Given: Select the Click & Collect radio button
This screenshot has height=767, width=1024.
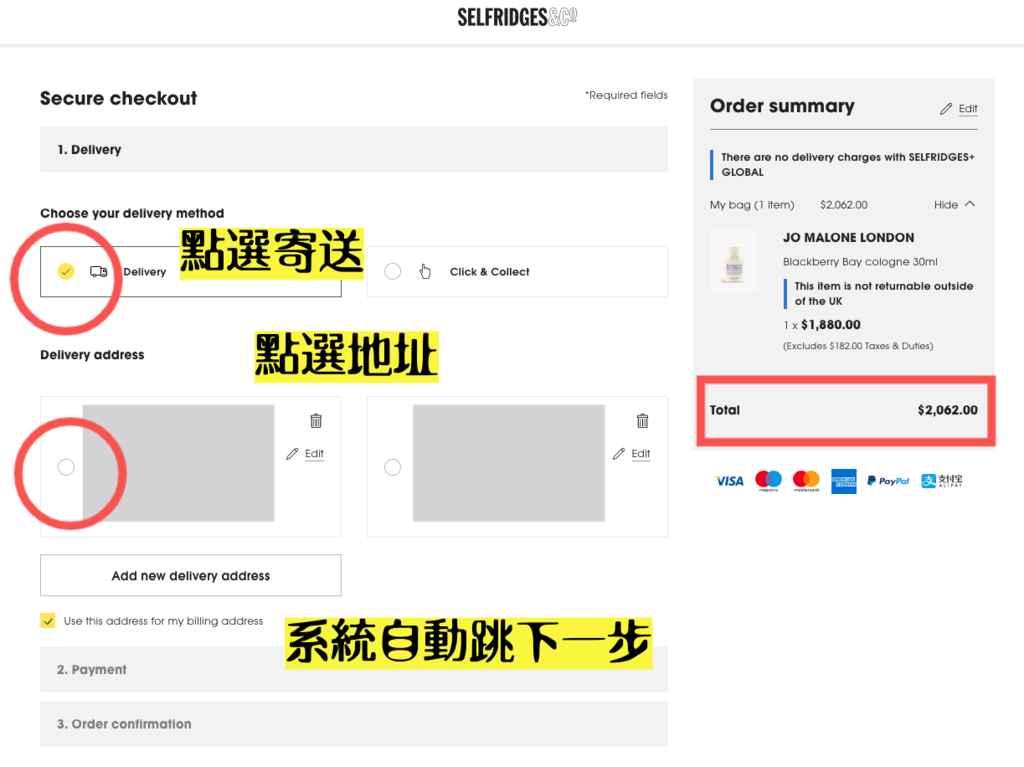Looking at the screenshot, I should click(392, 271).
